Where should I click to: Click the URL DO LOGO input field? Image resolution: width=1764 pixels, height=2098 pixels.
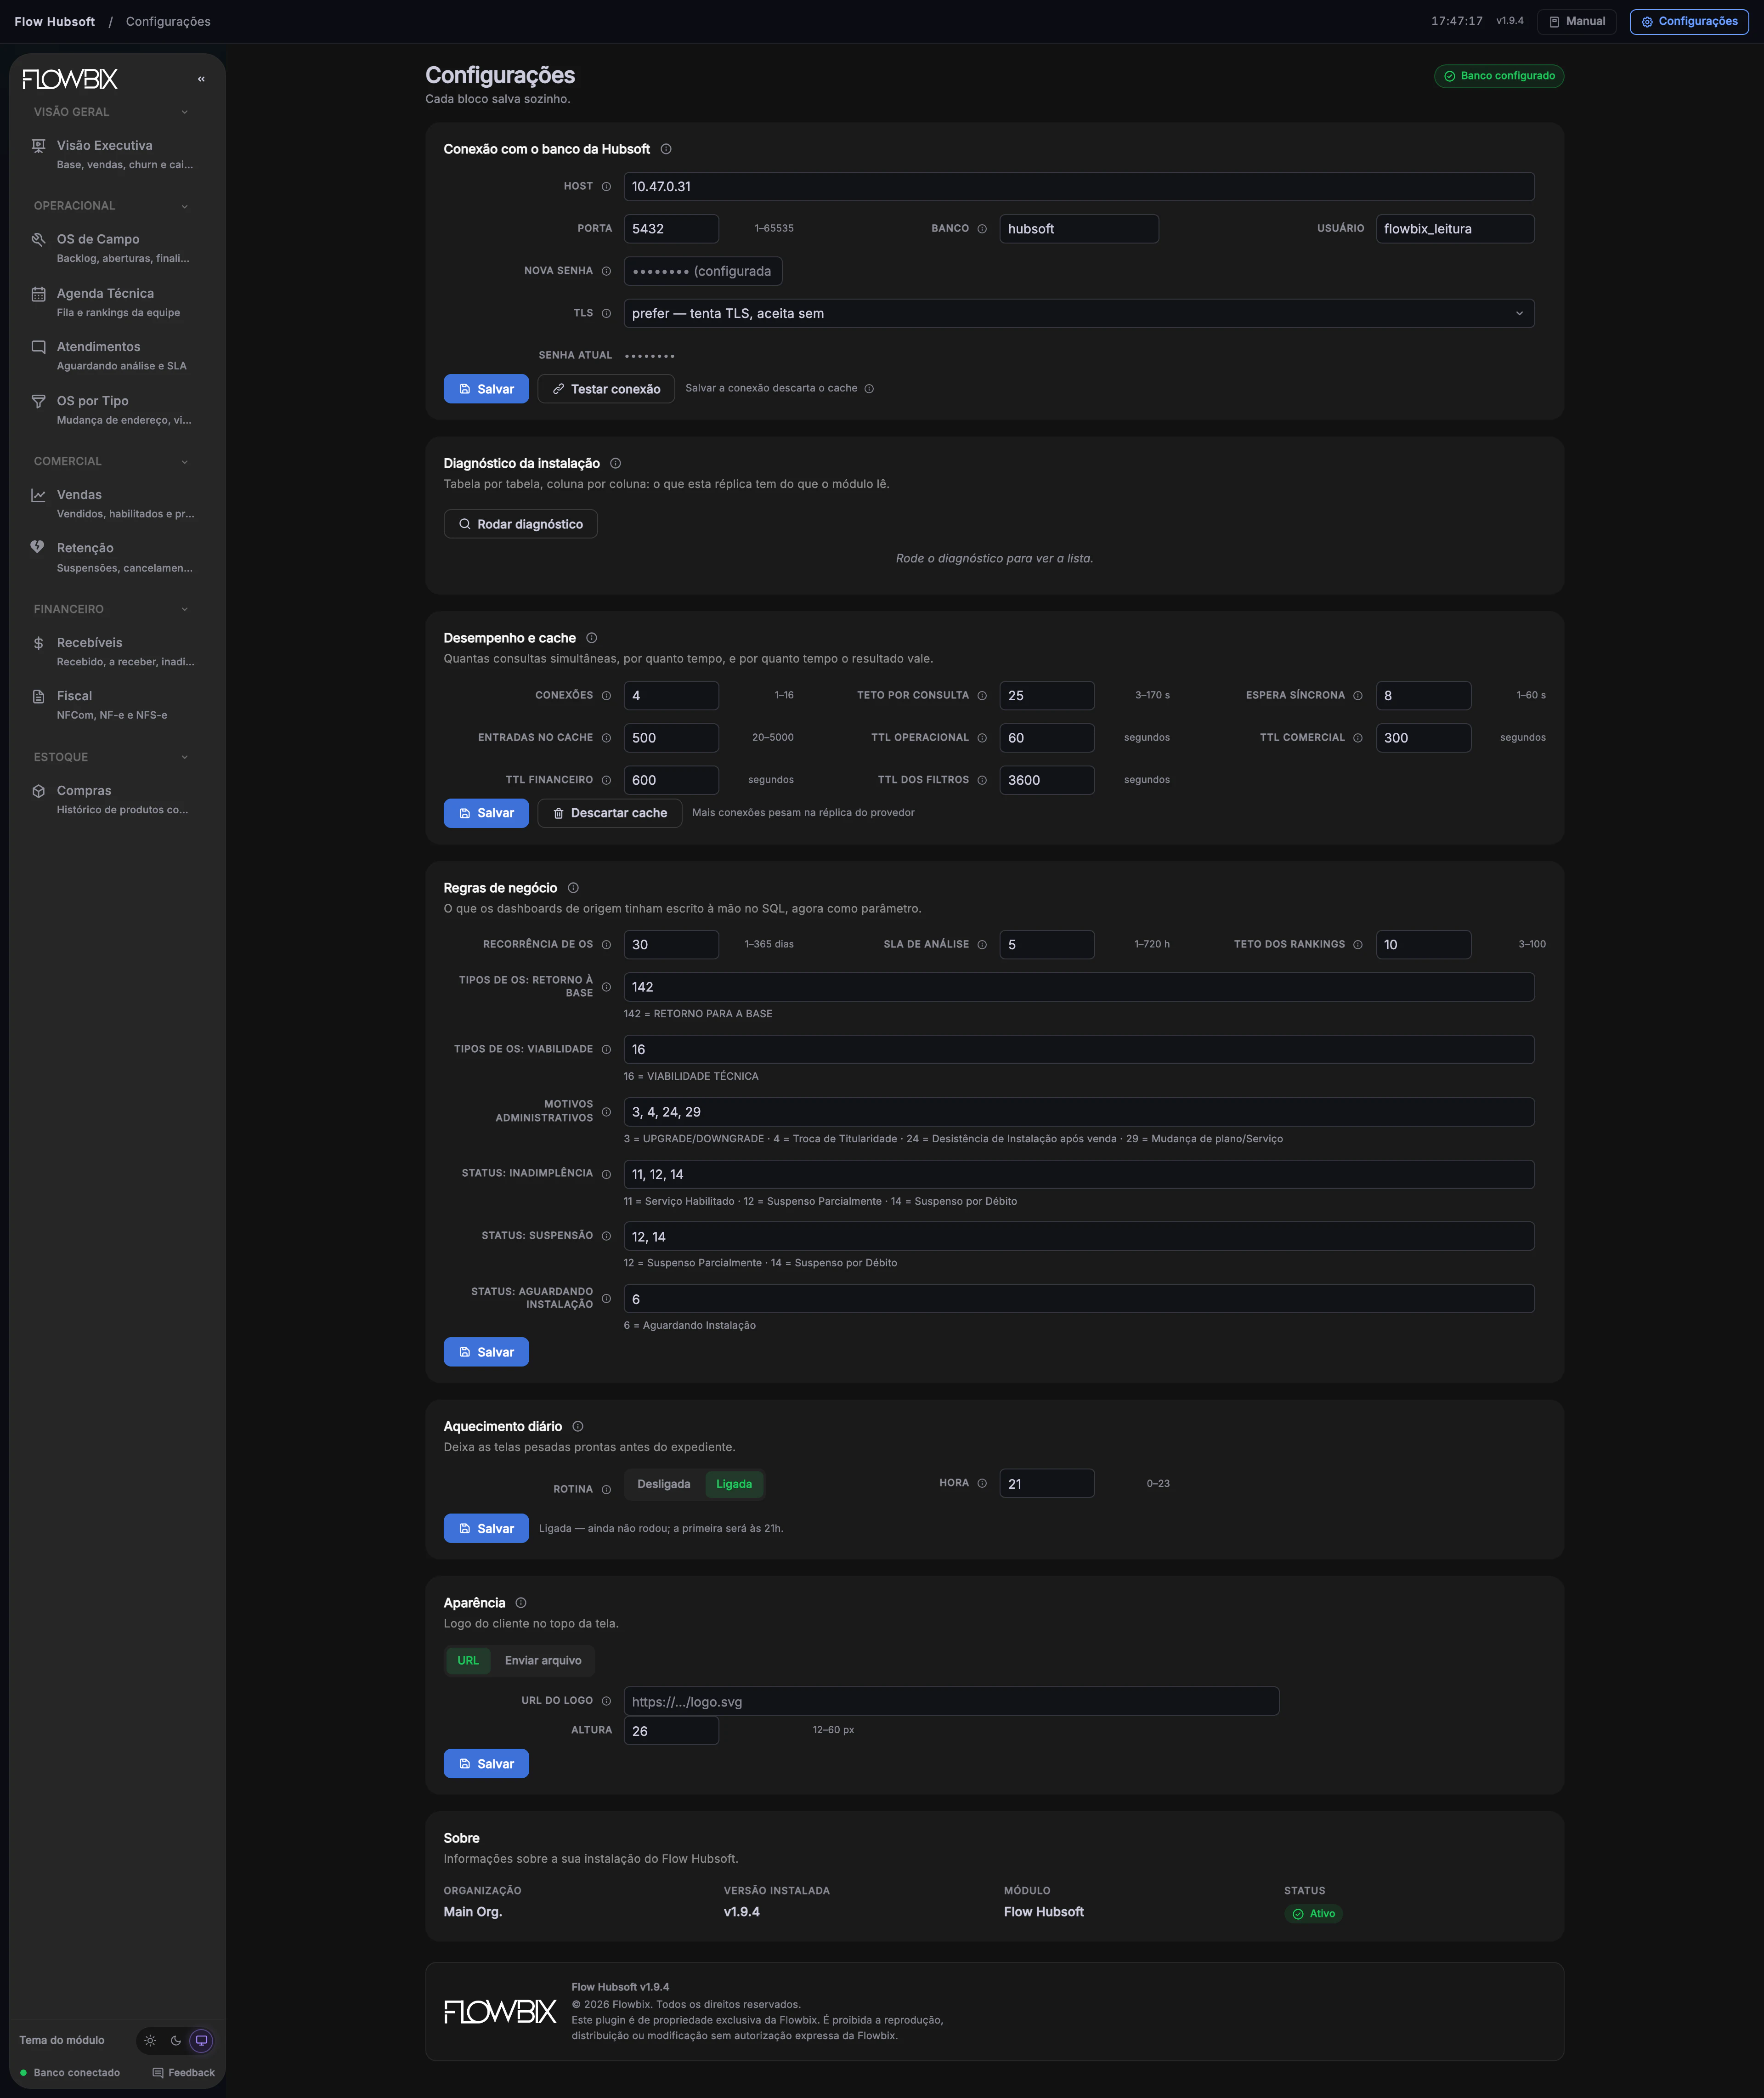point(951,1702)
